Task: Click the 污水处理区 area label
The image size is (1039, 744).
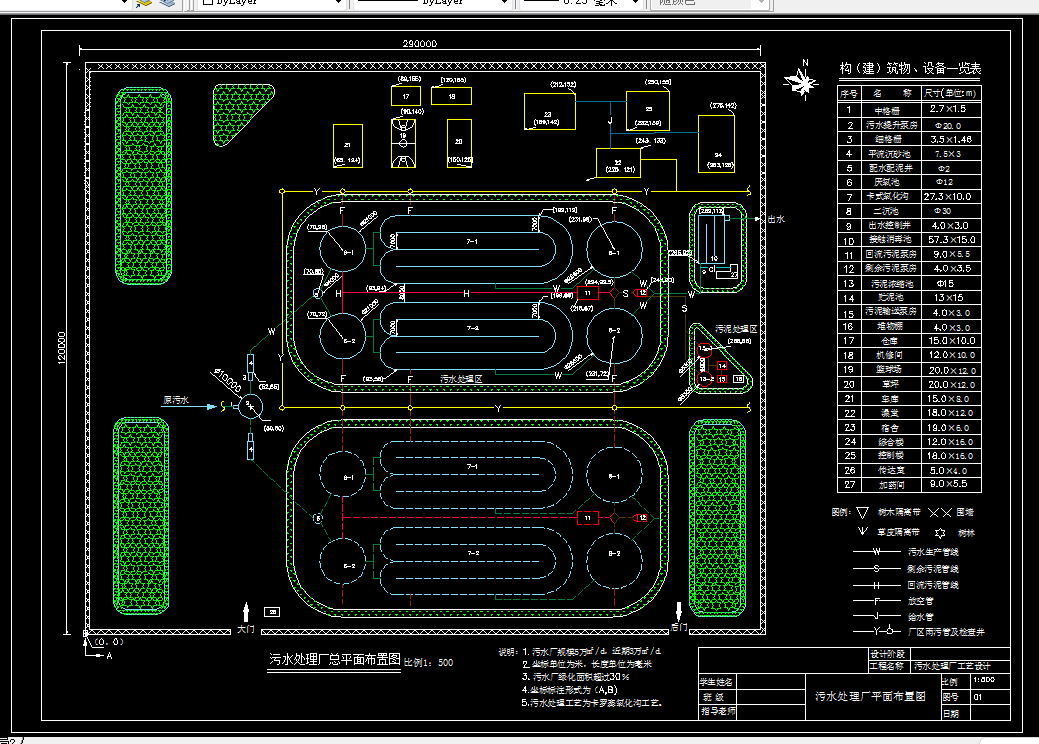Action: point(461,379)
